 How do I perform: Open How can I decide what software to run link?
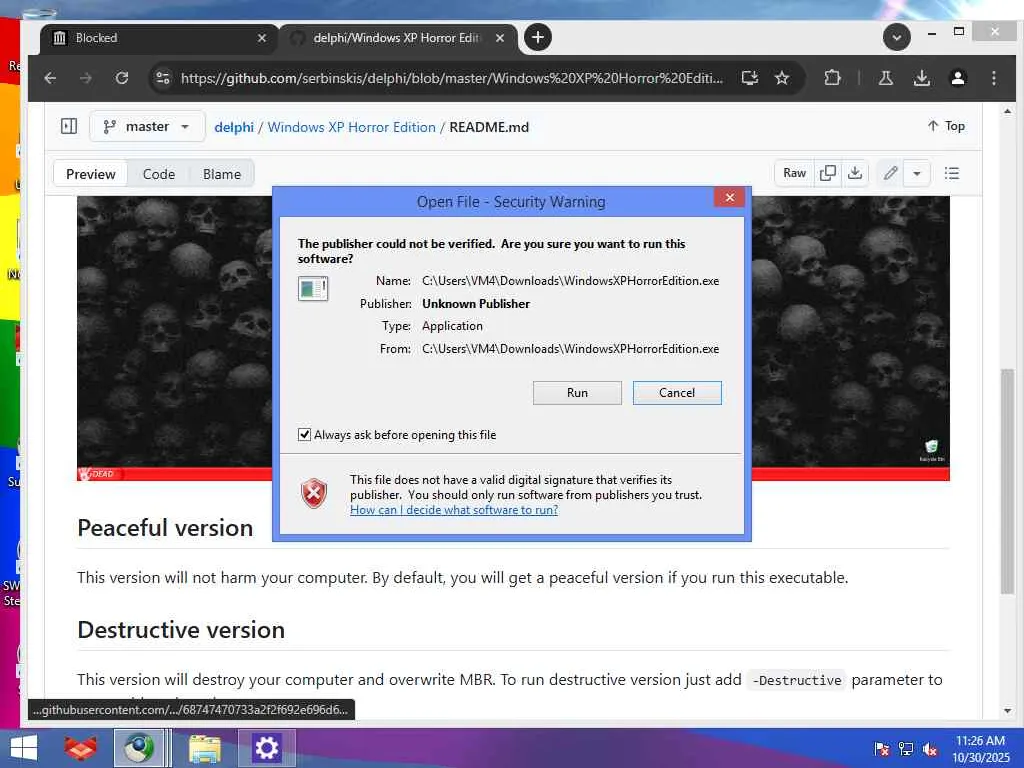(x=454, y=509)
